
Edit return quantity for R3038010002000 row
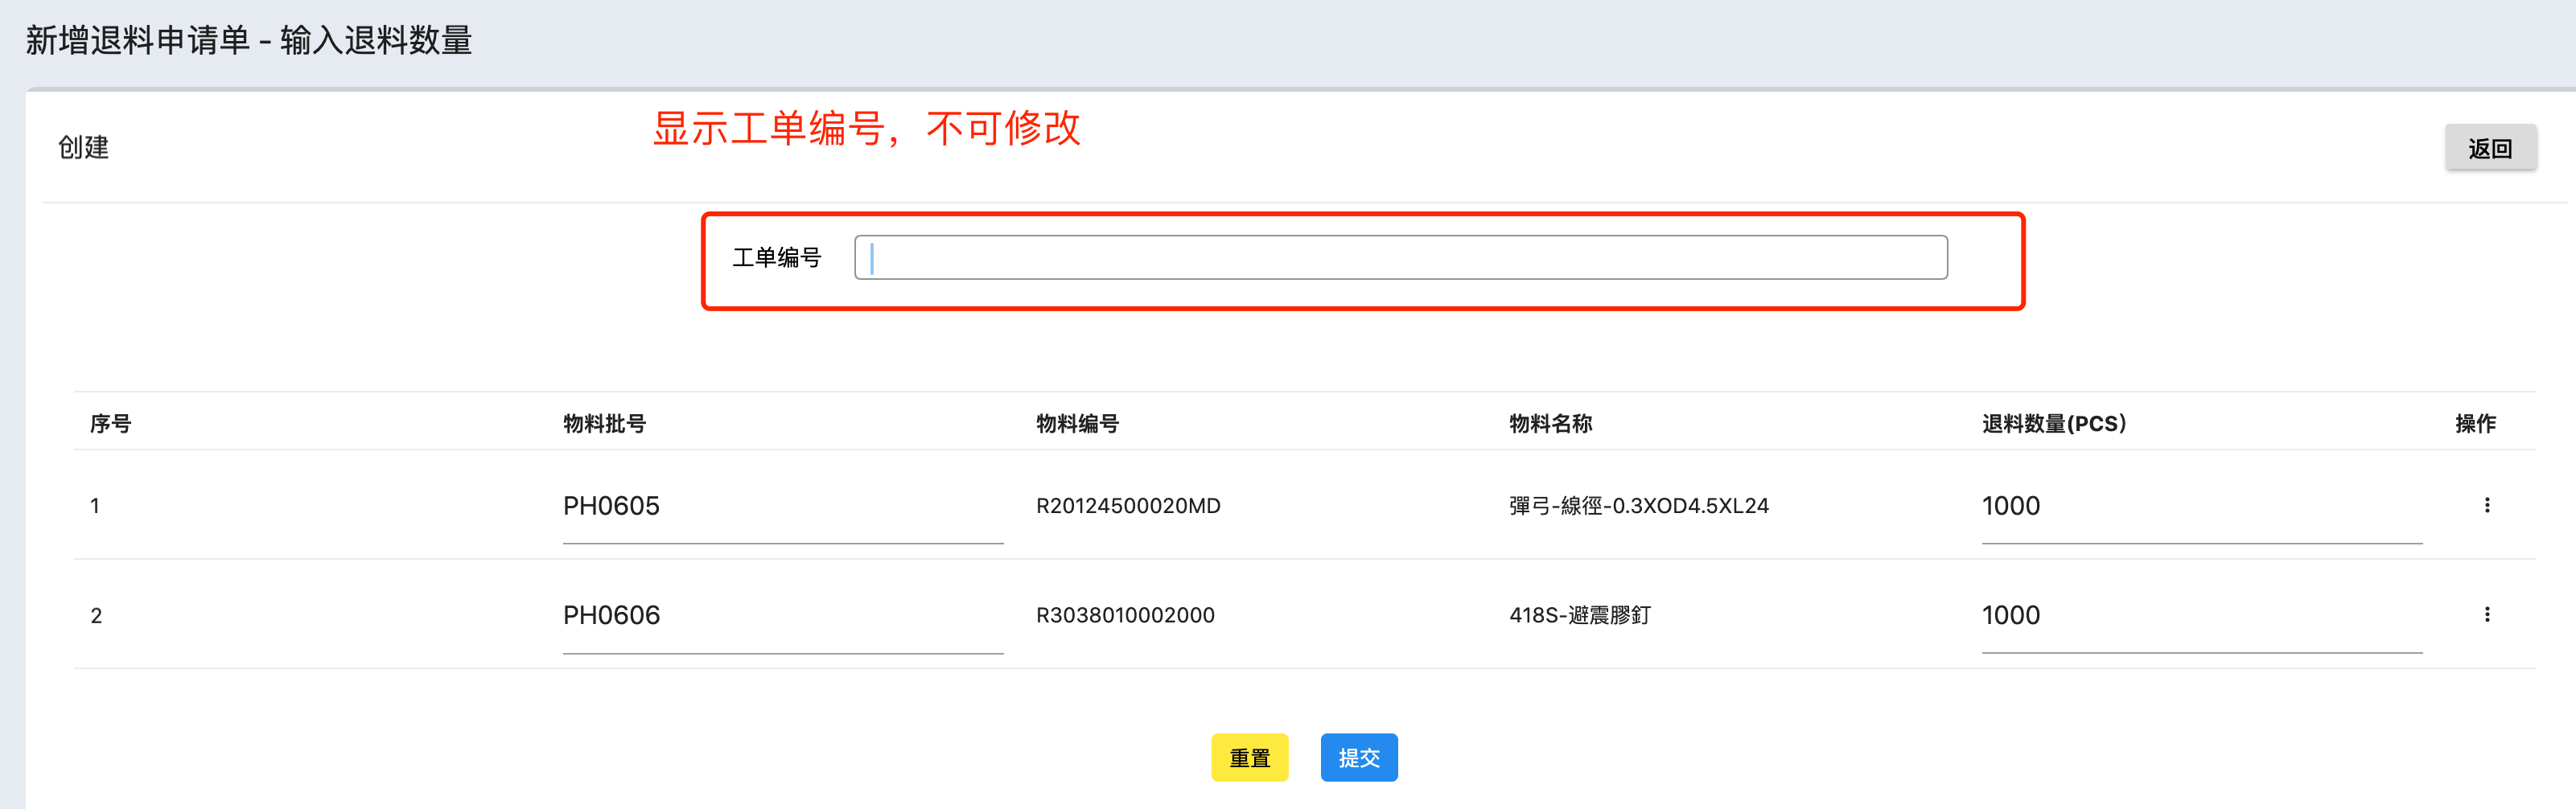pos(2202,615)
